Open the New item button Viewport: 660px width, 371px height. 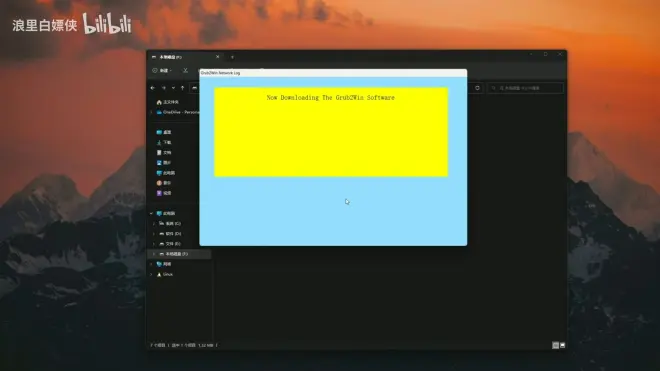point(162,70)
